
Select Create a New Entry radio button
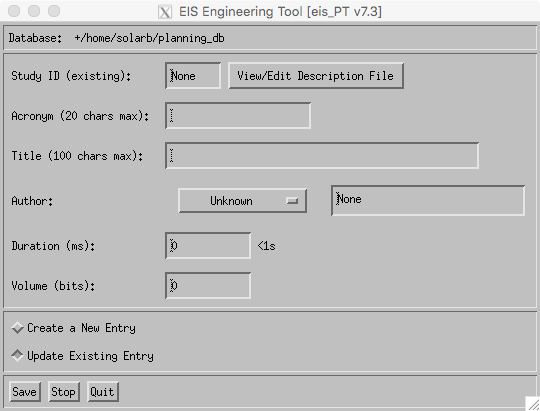(17, 328)
